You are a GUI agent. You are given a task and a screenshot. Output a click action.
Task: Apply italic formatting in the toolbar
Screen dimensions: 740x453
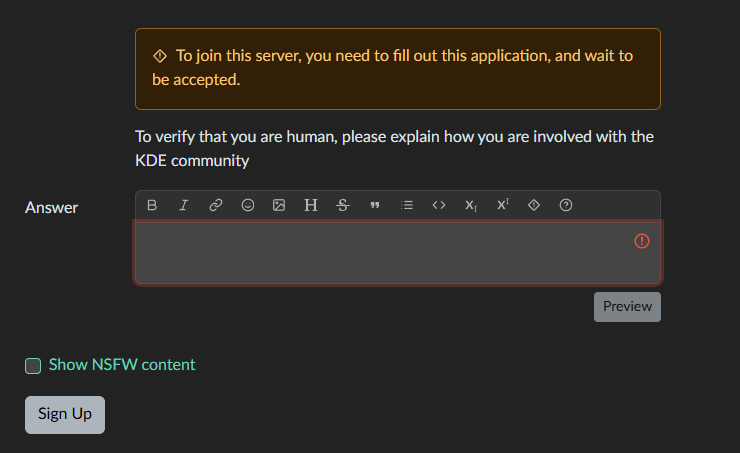click(x=184, y=205)
